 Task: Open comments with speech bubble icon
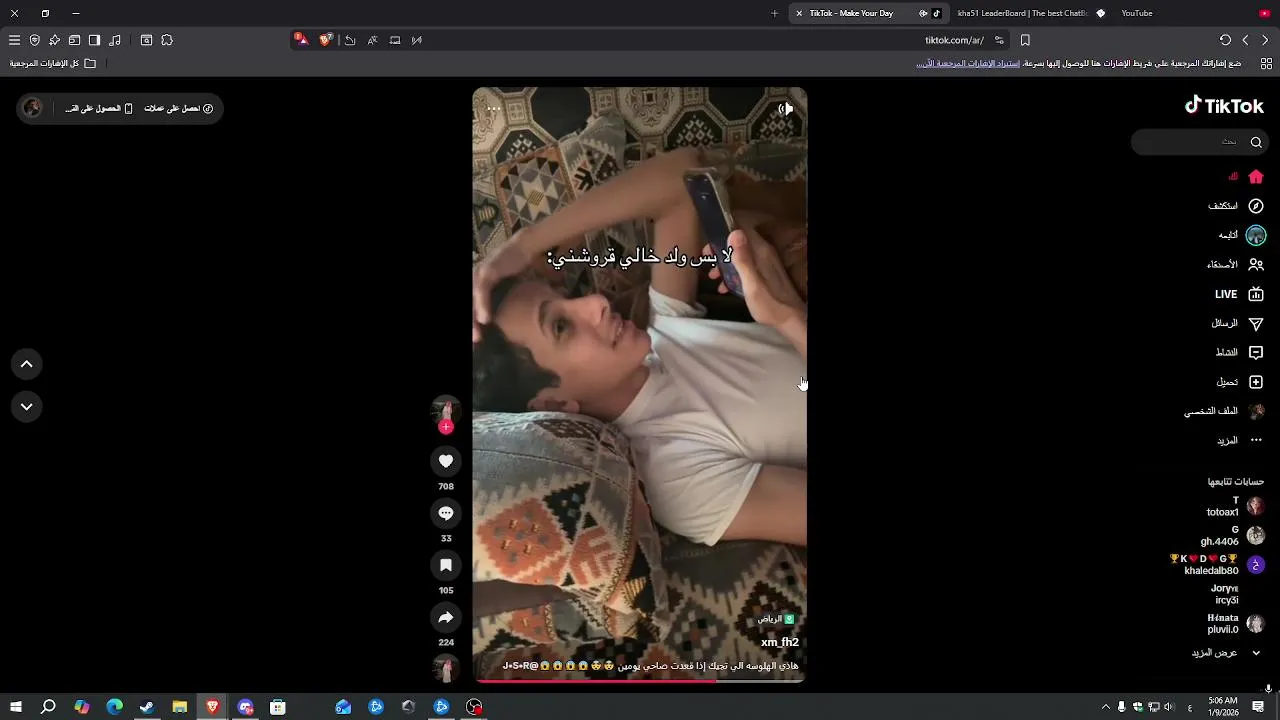point(446,513)
